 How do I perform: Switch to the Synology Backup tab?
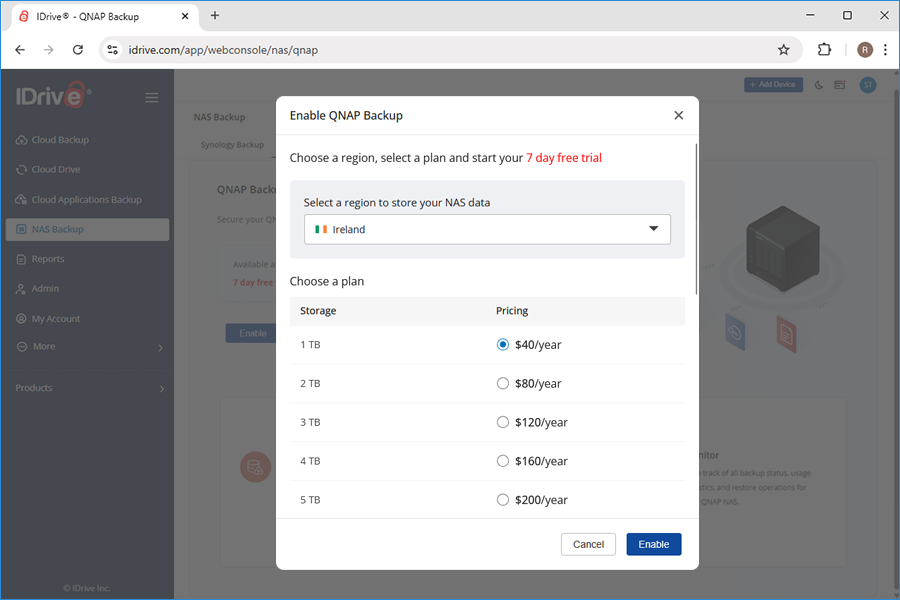tap(232, 145)
